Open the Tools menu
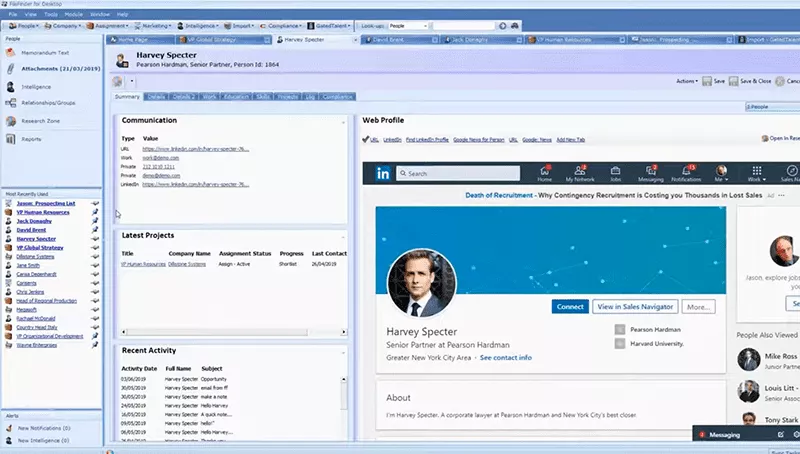 click(51, 14)
